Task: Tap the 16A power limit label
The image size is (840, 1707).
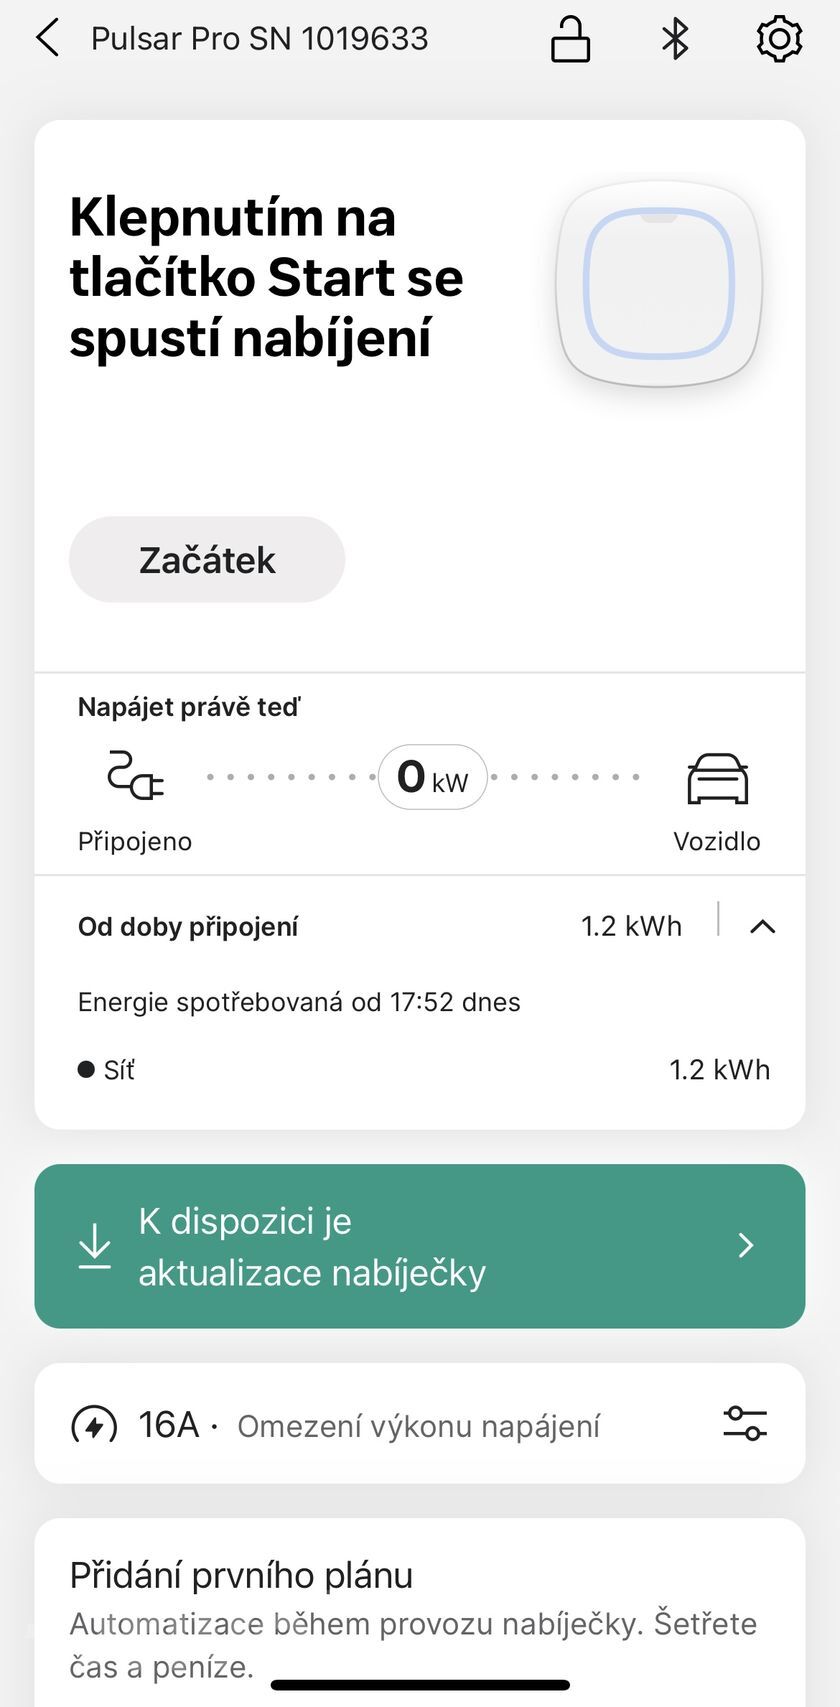Action: (169, 1425)
